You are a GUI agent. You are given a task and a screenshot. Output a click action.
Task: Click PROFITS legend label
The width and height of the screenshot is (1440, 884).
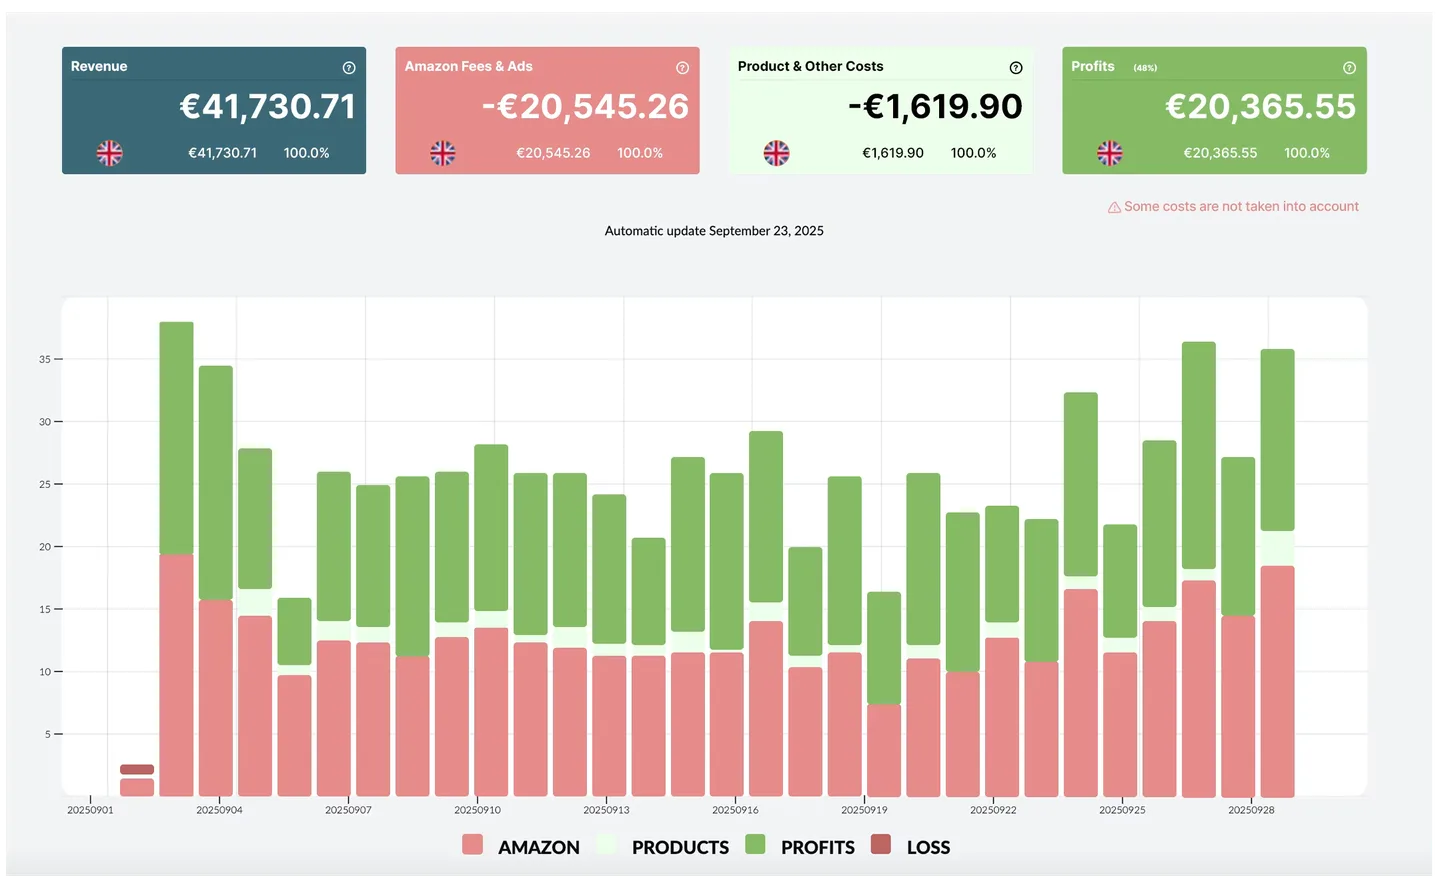pyautogui.click(x=818, y=847)
